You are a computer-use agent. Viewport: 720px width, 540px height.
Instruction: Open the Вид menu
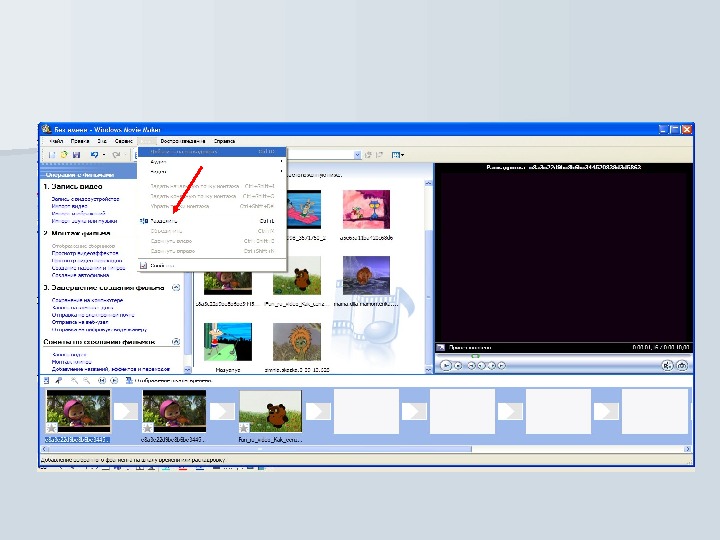pyautogui.click(x=102, y=141)
